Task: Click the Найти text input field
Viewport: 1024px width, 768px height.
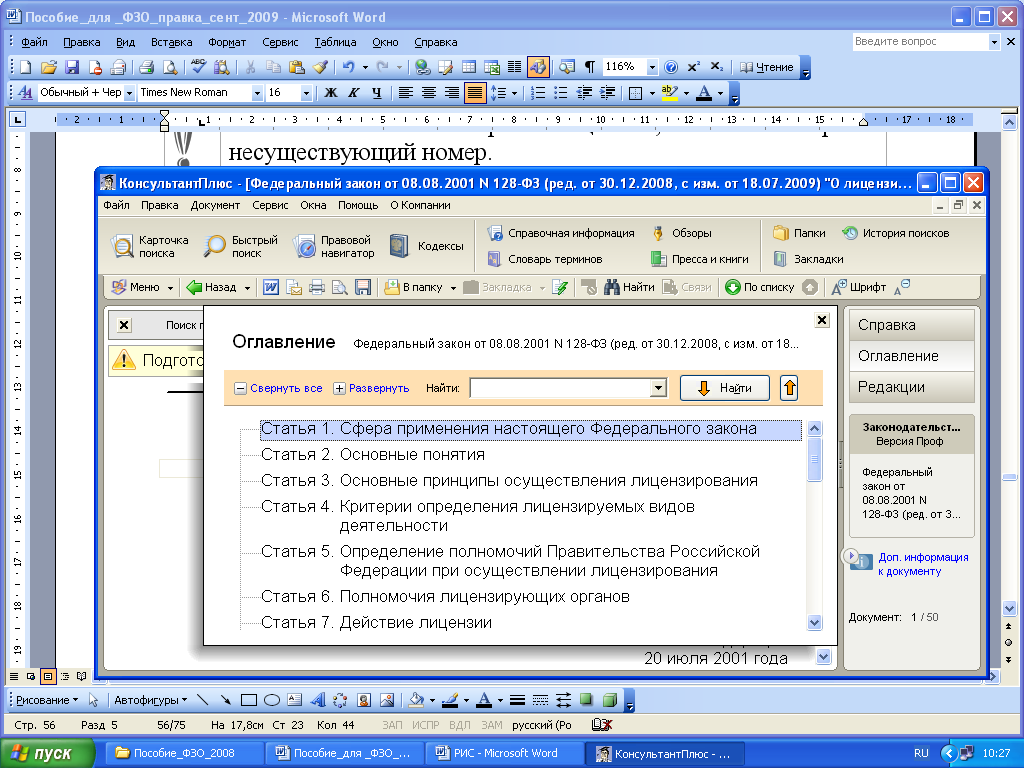Action: click(x=561, y=388)
